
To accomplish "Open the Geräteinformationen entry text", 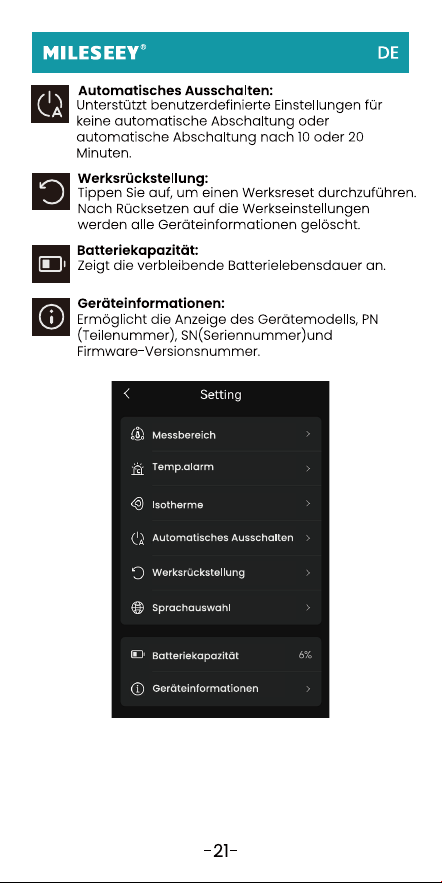I will (206, 689).
